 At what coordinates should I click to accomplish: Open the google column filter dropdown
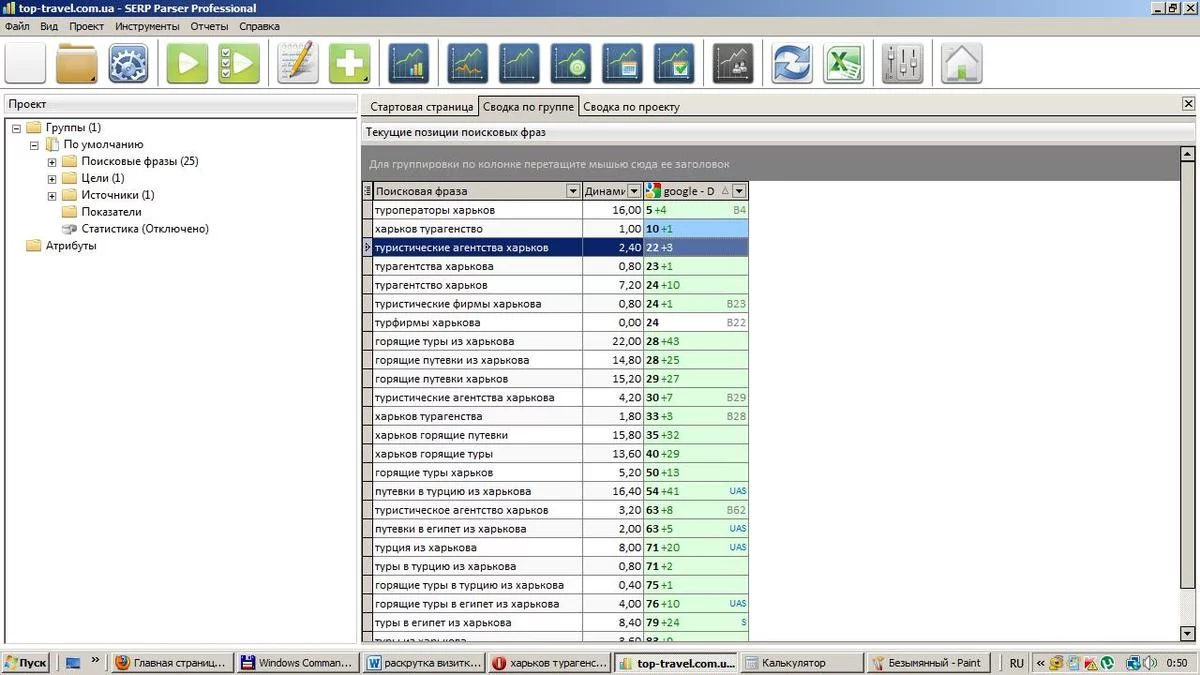(x=739, y=191)
